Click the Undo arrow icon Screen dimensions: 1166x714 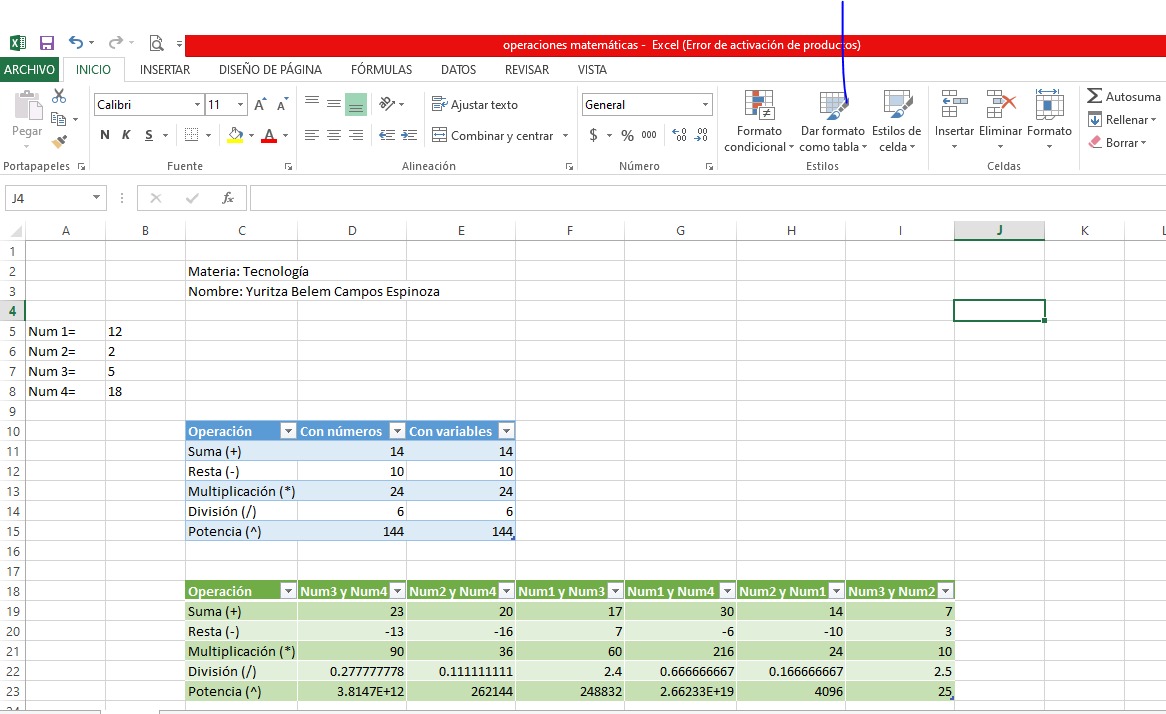[x=76, y=43]
